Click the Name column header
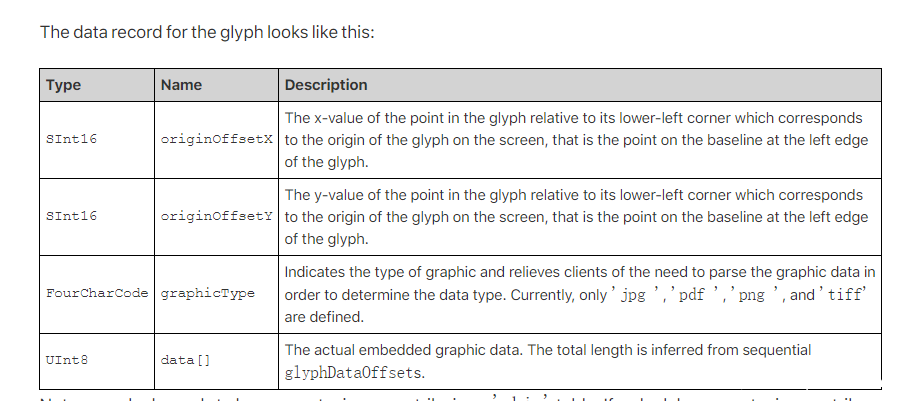The image size is (908, 401). (x=181, y=85)
